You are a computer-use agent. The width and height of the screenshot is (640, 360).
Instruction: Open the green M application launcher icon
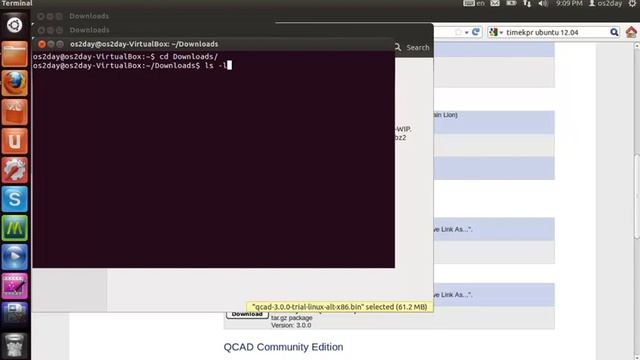click(14, 228)
